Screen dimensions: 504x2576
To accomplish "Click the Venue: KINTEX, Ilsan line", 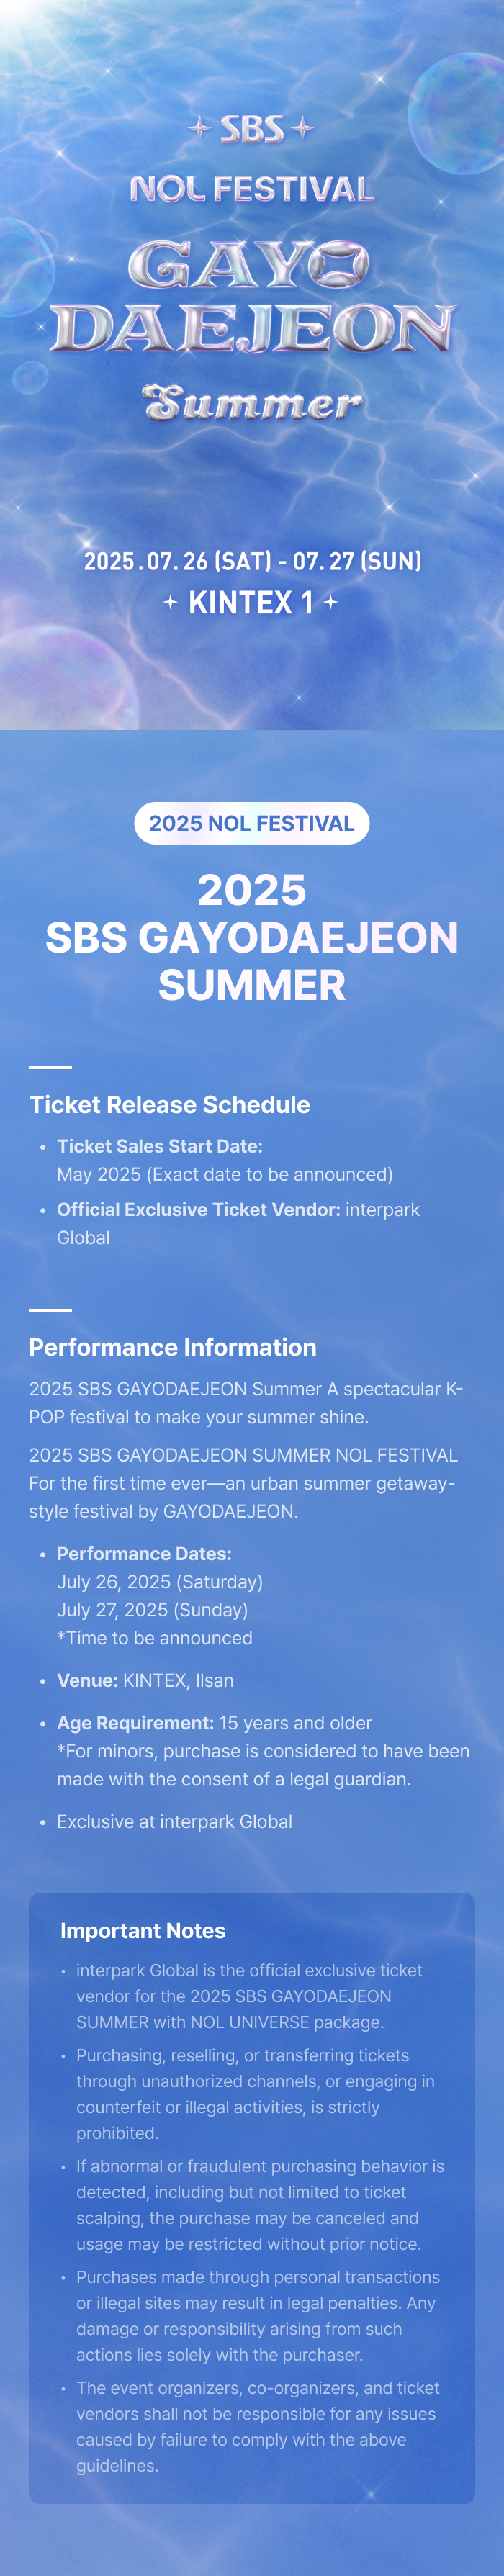I will pyautogui.click(x=145, y=1680).
